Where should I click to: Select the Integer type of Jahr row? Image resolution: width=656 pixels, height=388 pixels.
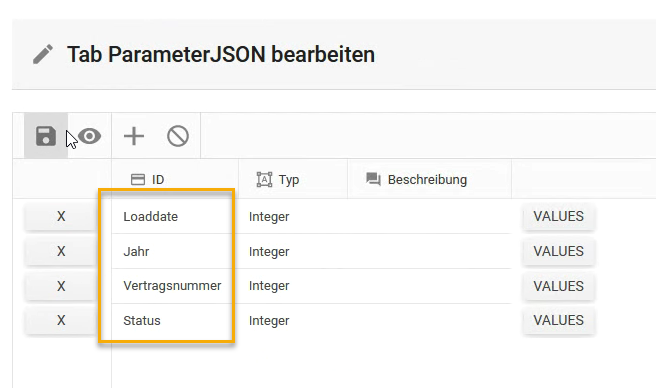269,252
